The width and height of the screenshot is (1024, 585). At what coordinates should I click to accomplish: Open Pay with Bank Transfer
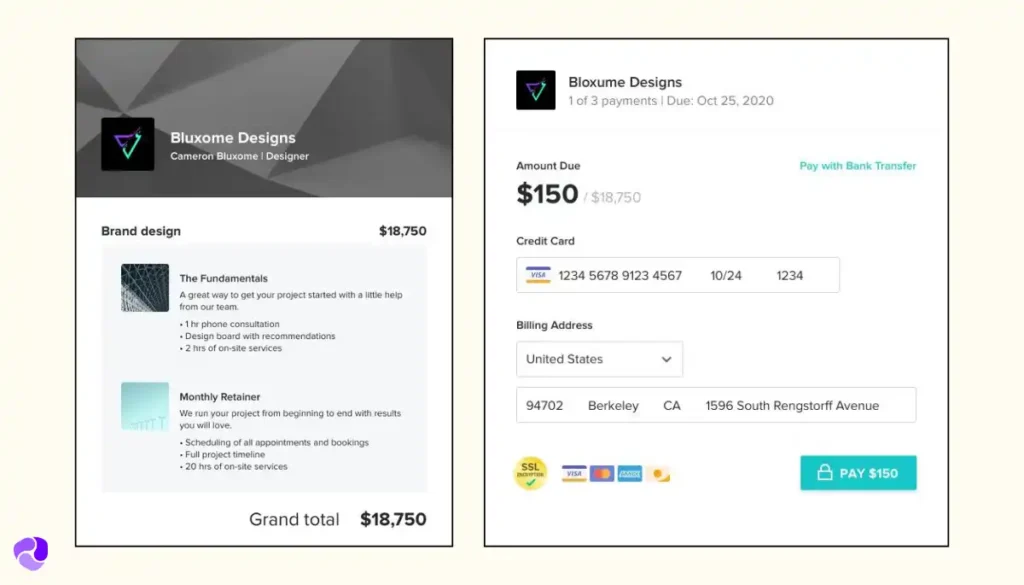point(857,166)
